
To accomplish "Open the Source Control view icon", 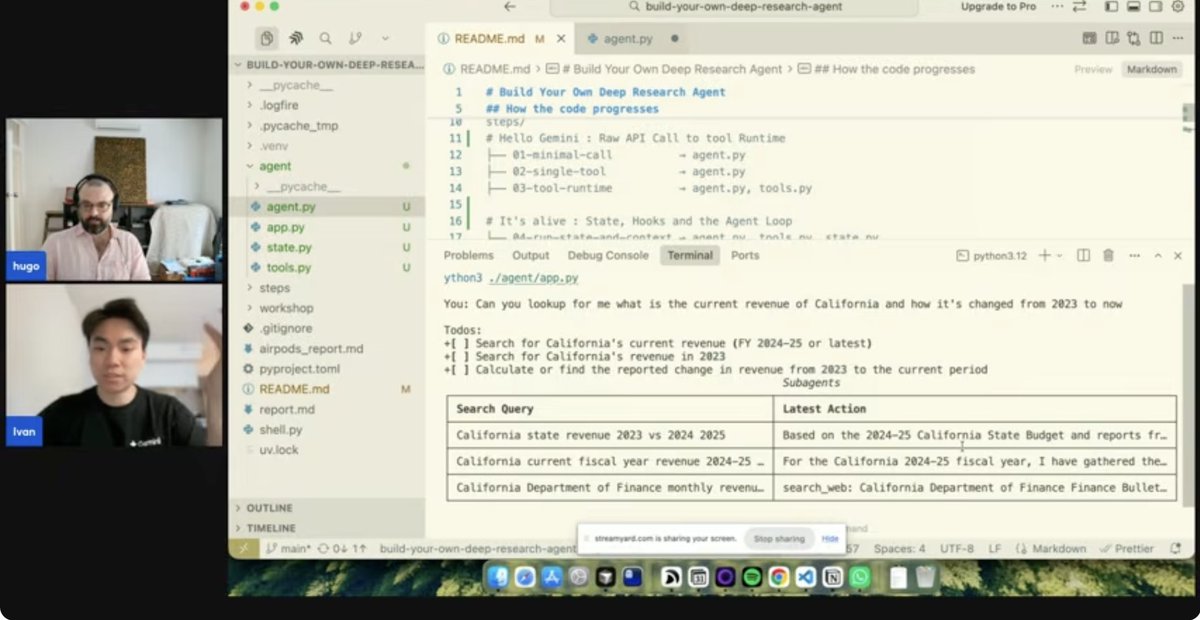I will click(x=355, y=38).
